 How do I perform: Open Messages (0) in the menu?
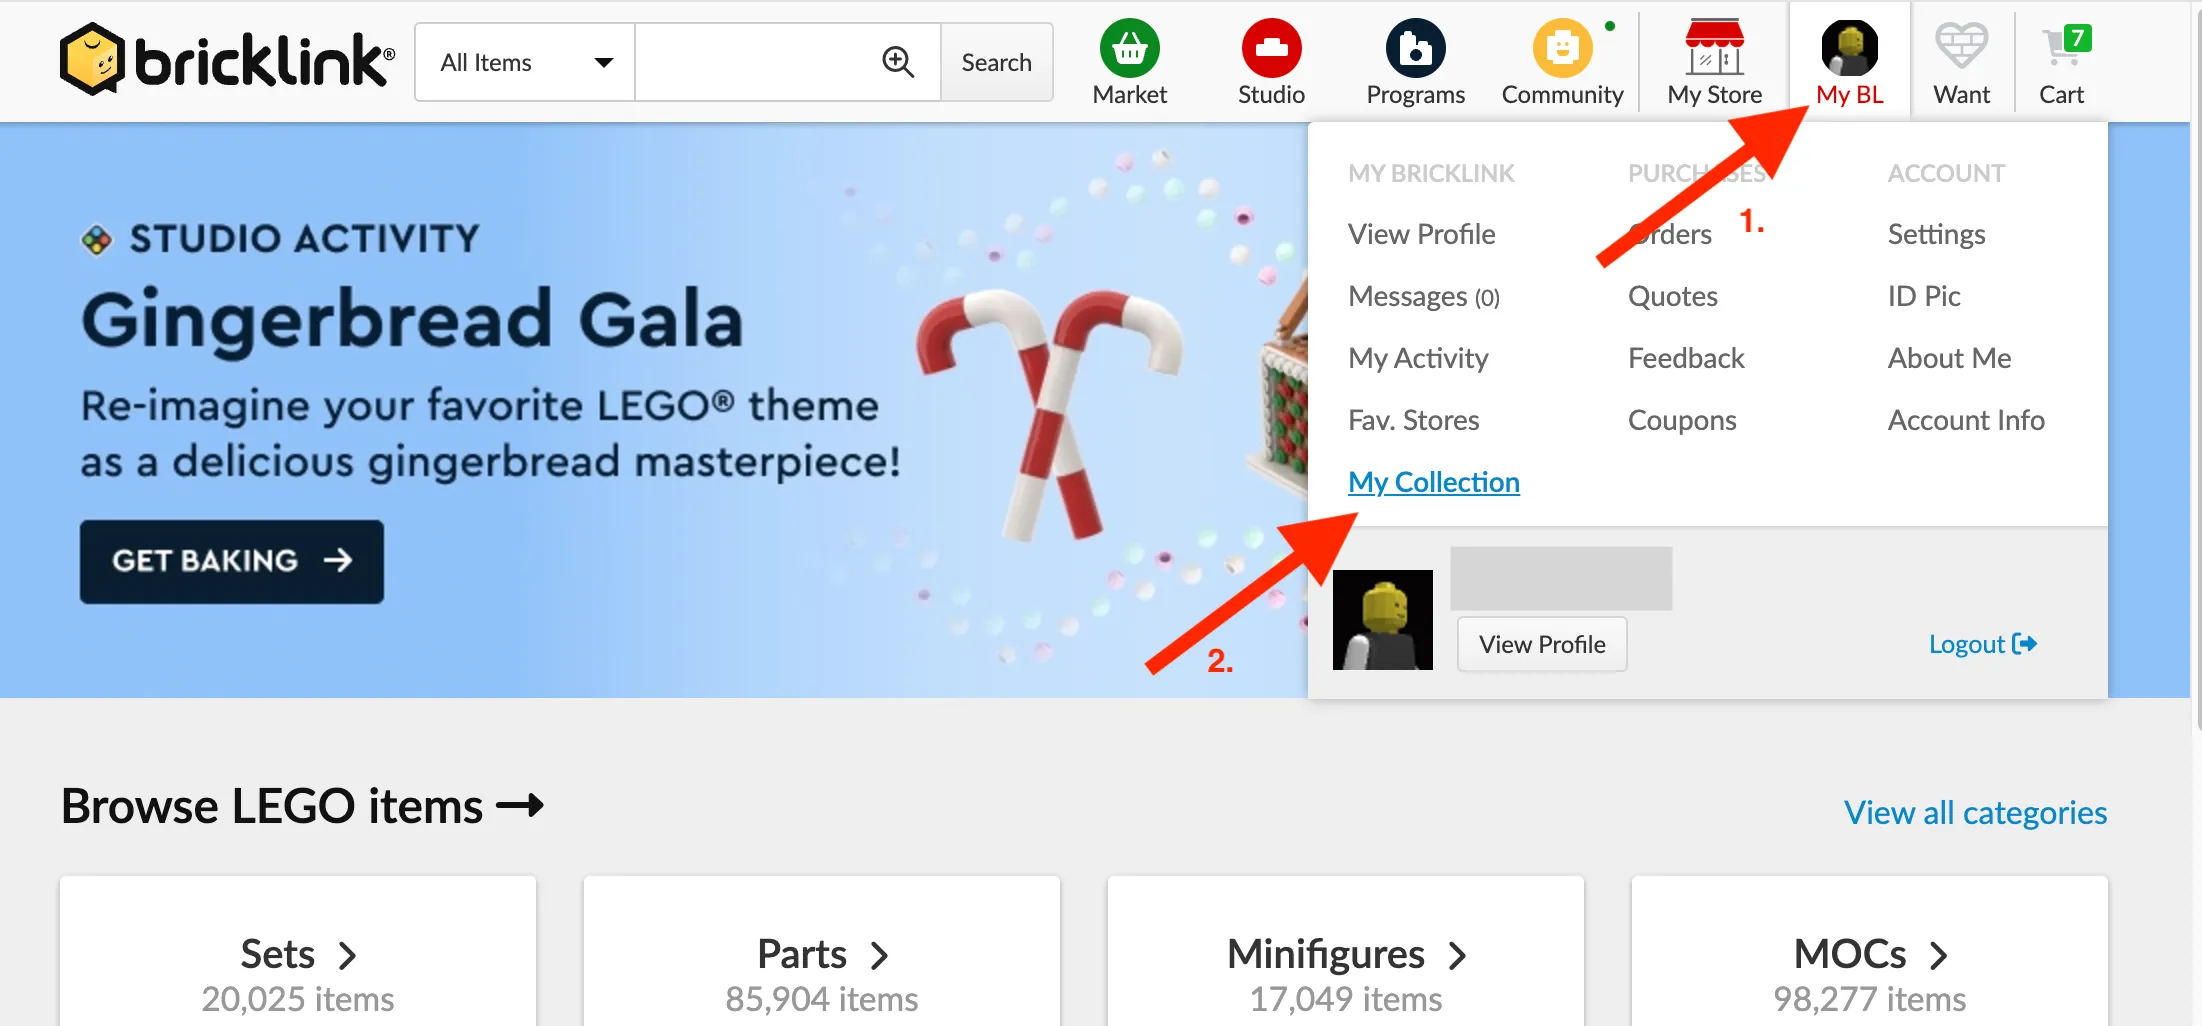pyautogui.click(x=1423, y=296)
